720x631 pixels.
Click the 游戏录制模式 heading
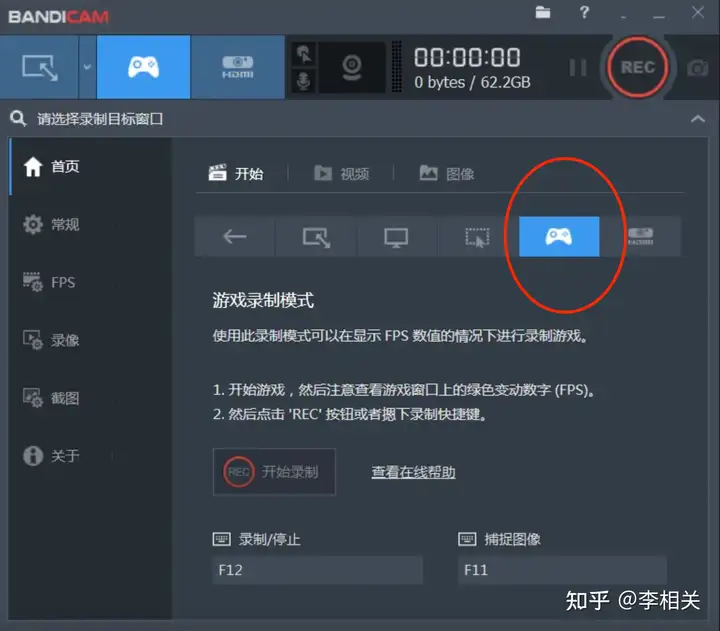coord(263,300)
